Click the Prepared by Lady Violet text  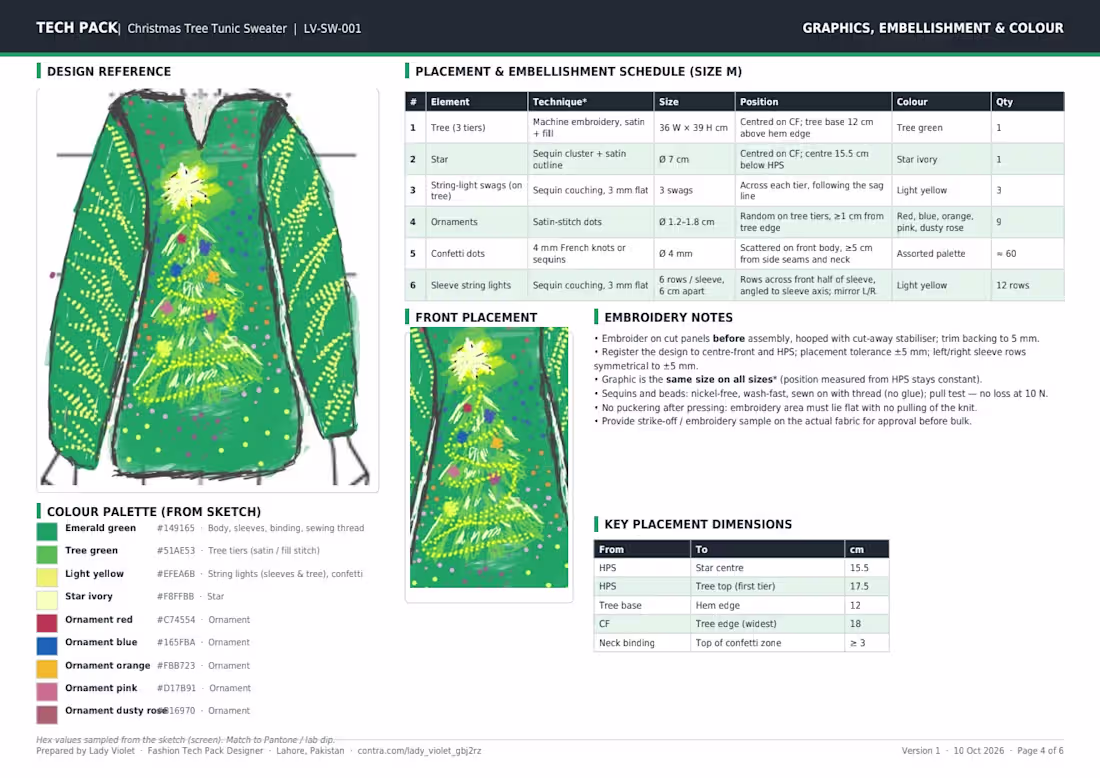[86, 751]
